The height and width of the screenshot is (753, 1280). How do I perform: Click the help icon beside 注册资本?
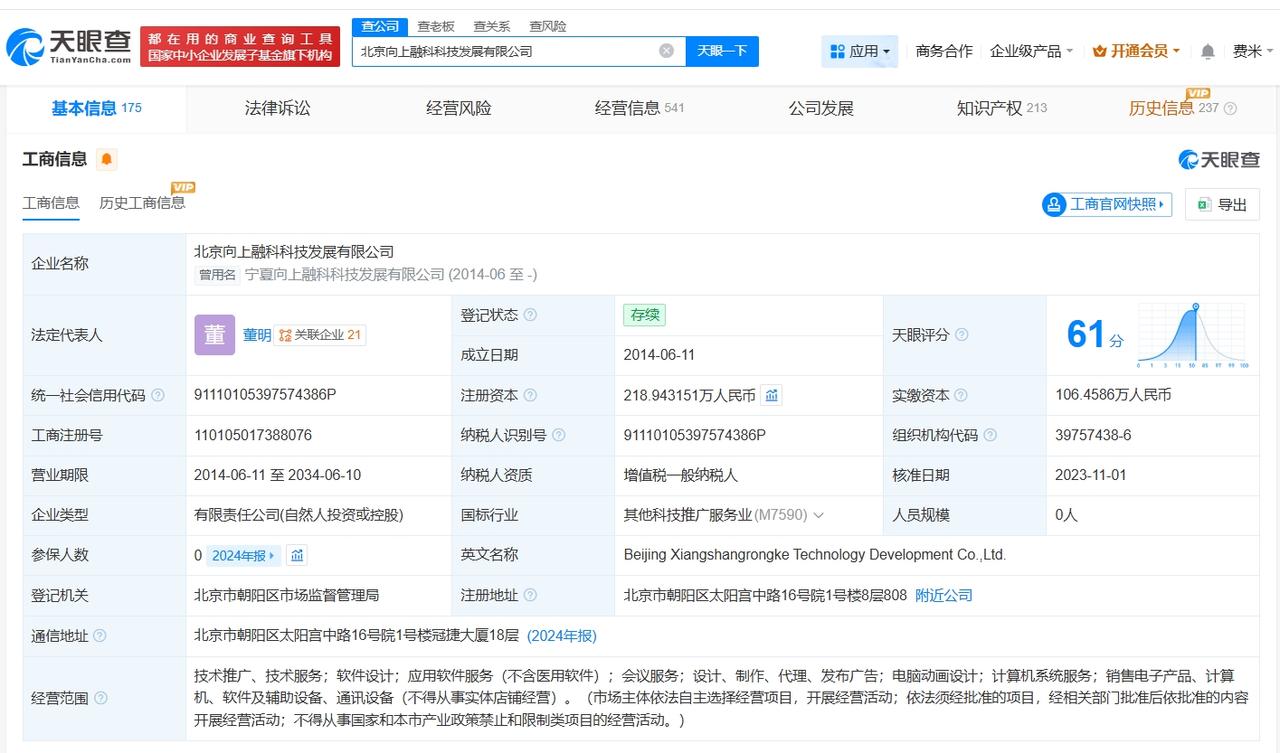tap(530, 396)
